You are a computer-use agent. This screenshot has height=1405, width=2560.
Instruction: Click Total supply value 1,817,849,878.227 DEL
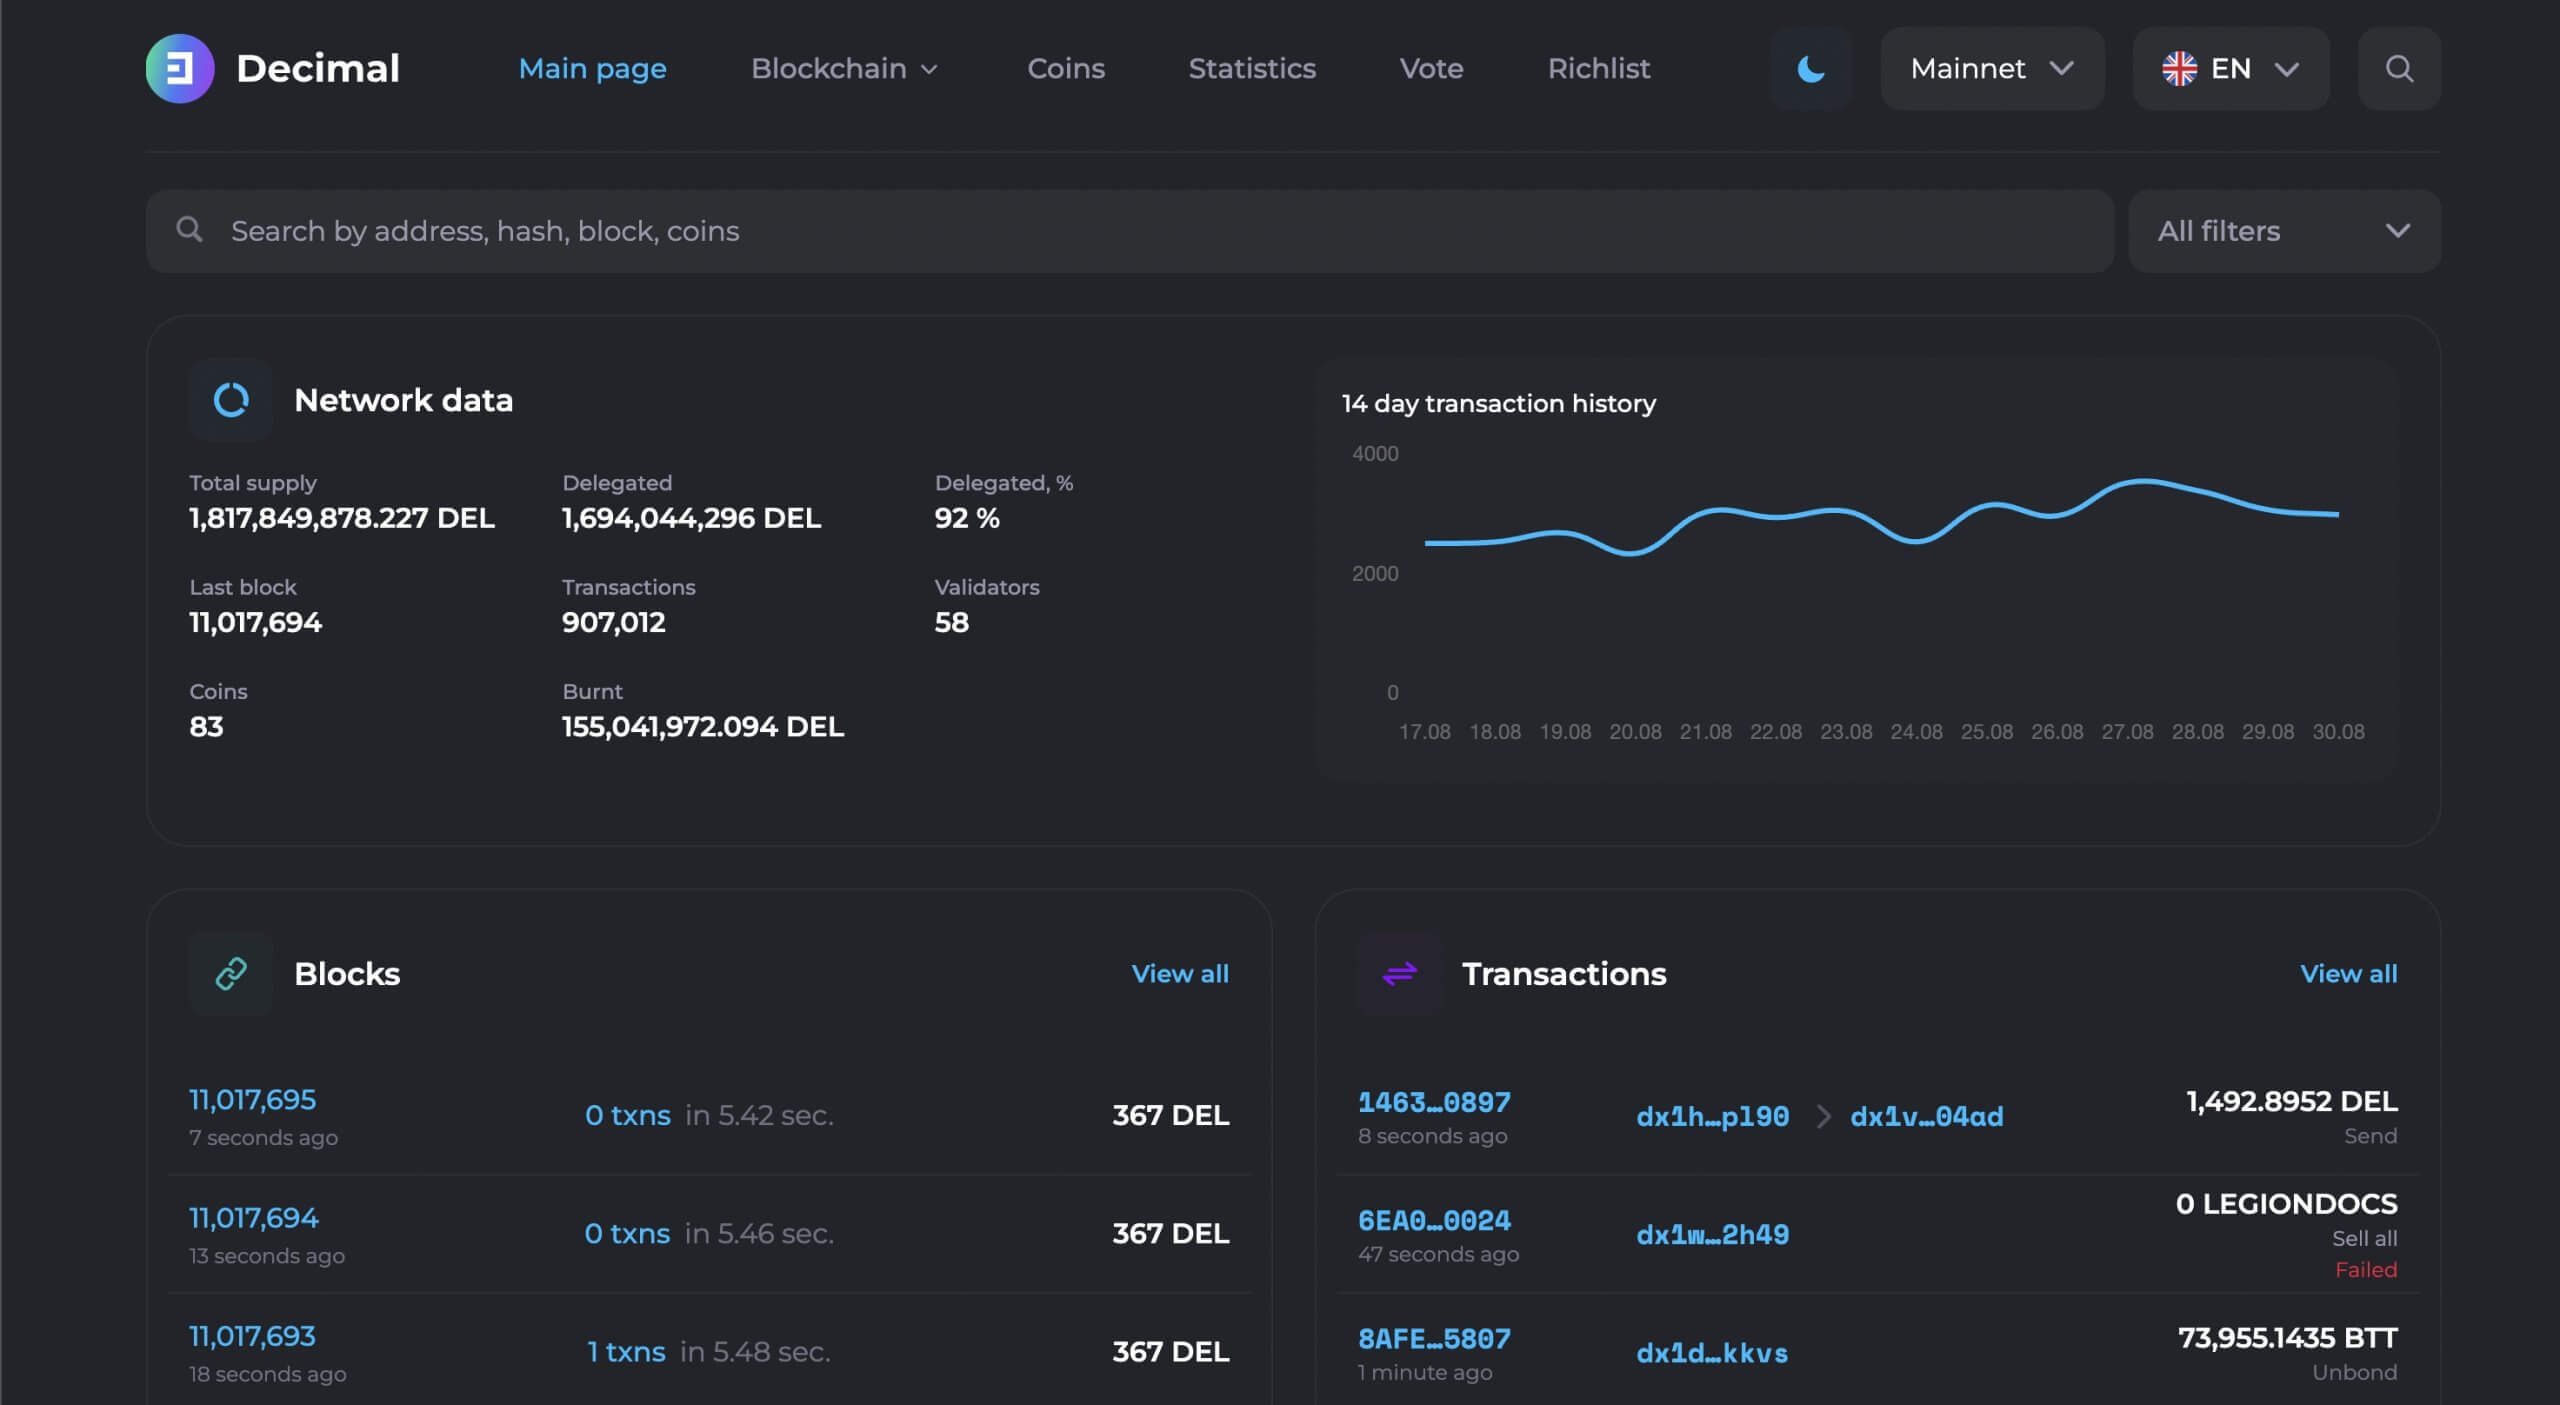point(342,517)
